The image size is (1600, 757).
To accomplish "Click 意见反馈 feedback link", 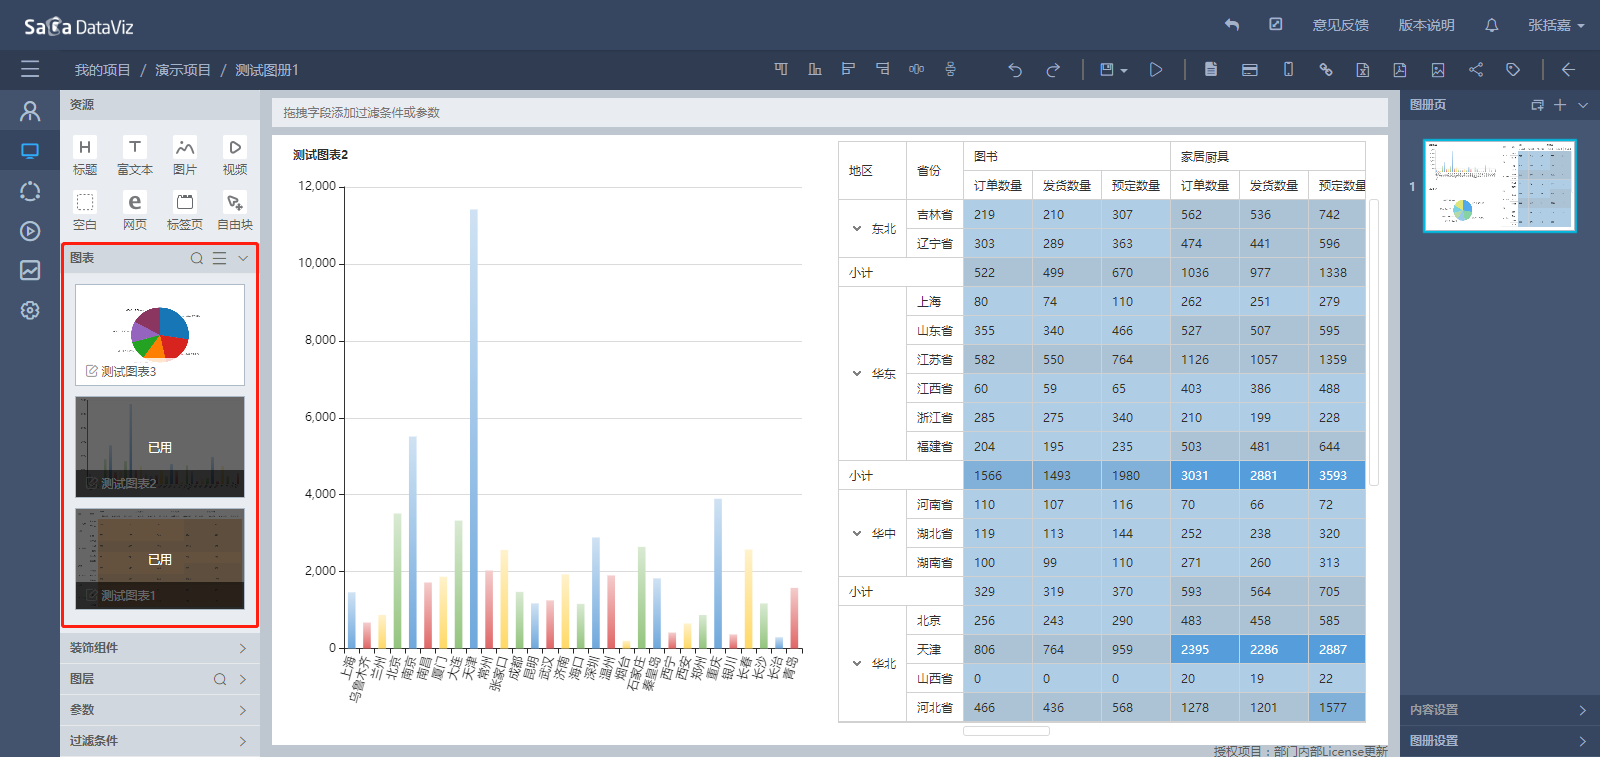I will click(1341, 25).
